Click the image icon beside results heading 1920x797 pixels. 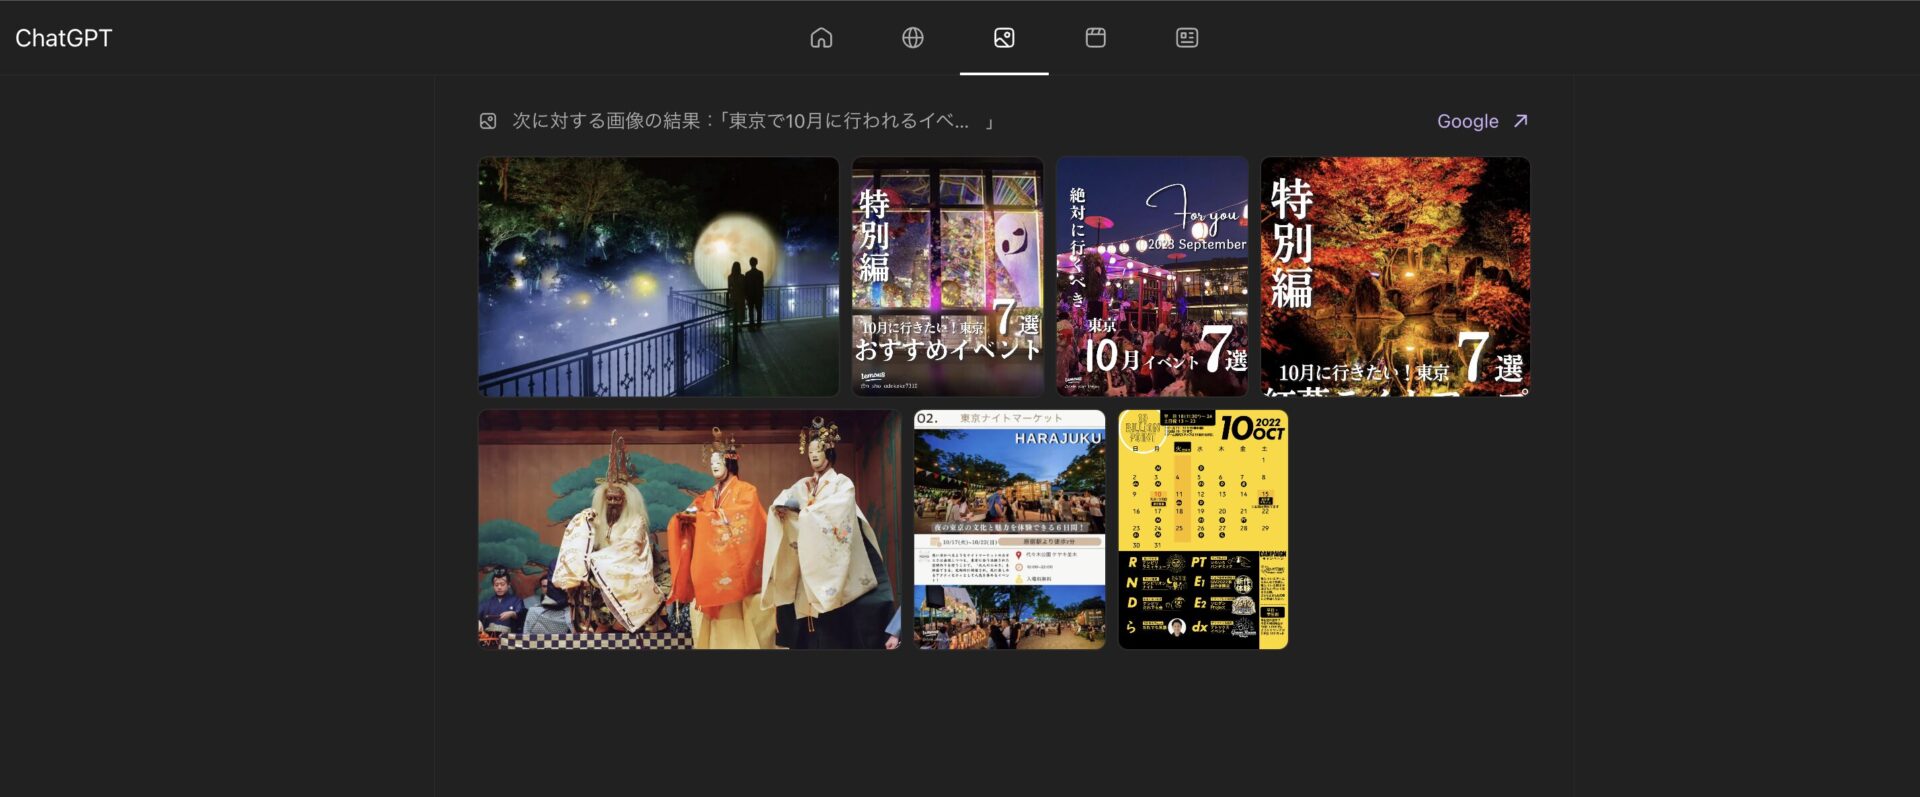(488, 121)
